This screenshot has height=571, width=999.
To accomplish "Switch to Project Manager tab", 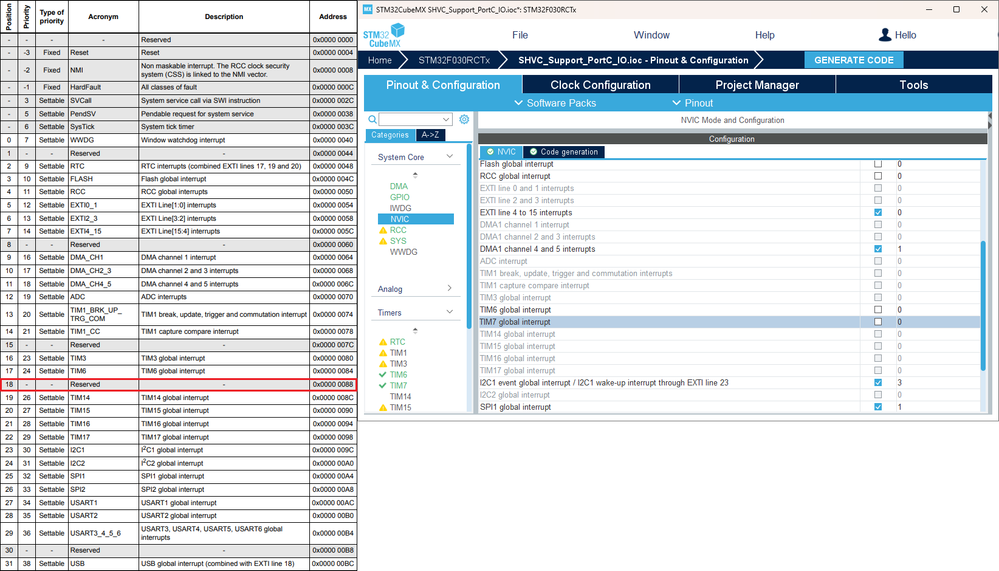I will click(x=757, y=85).
